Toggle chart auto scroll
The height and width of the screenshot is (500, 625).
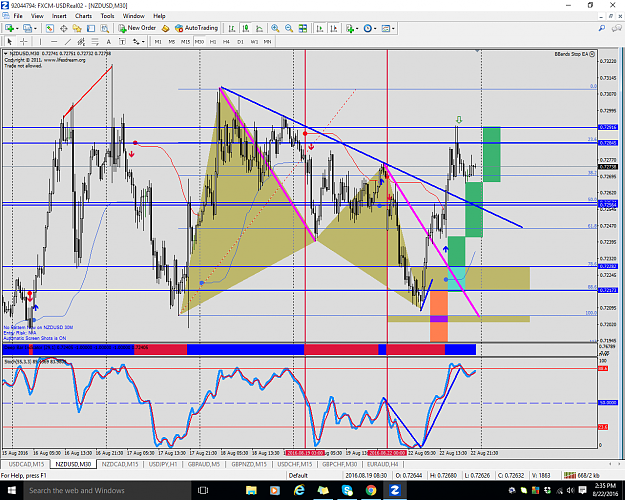tap(320, 28)
